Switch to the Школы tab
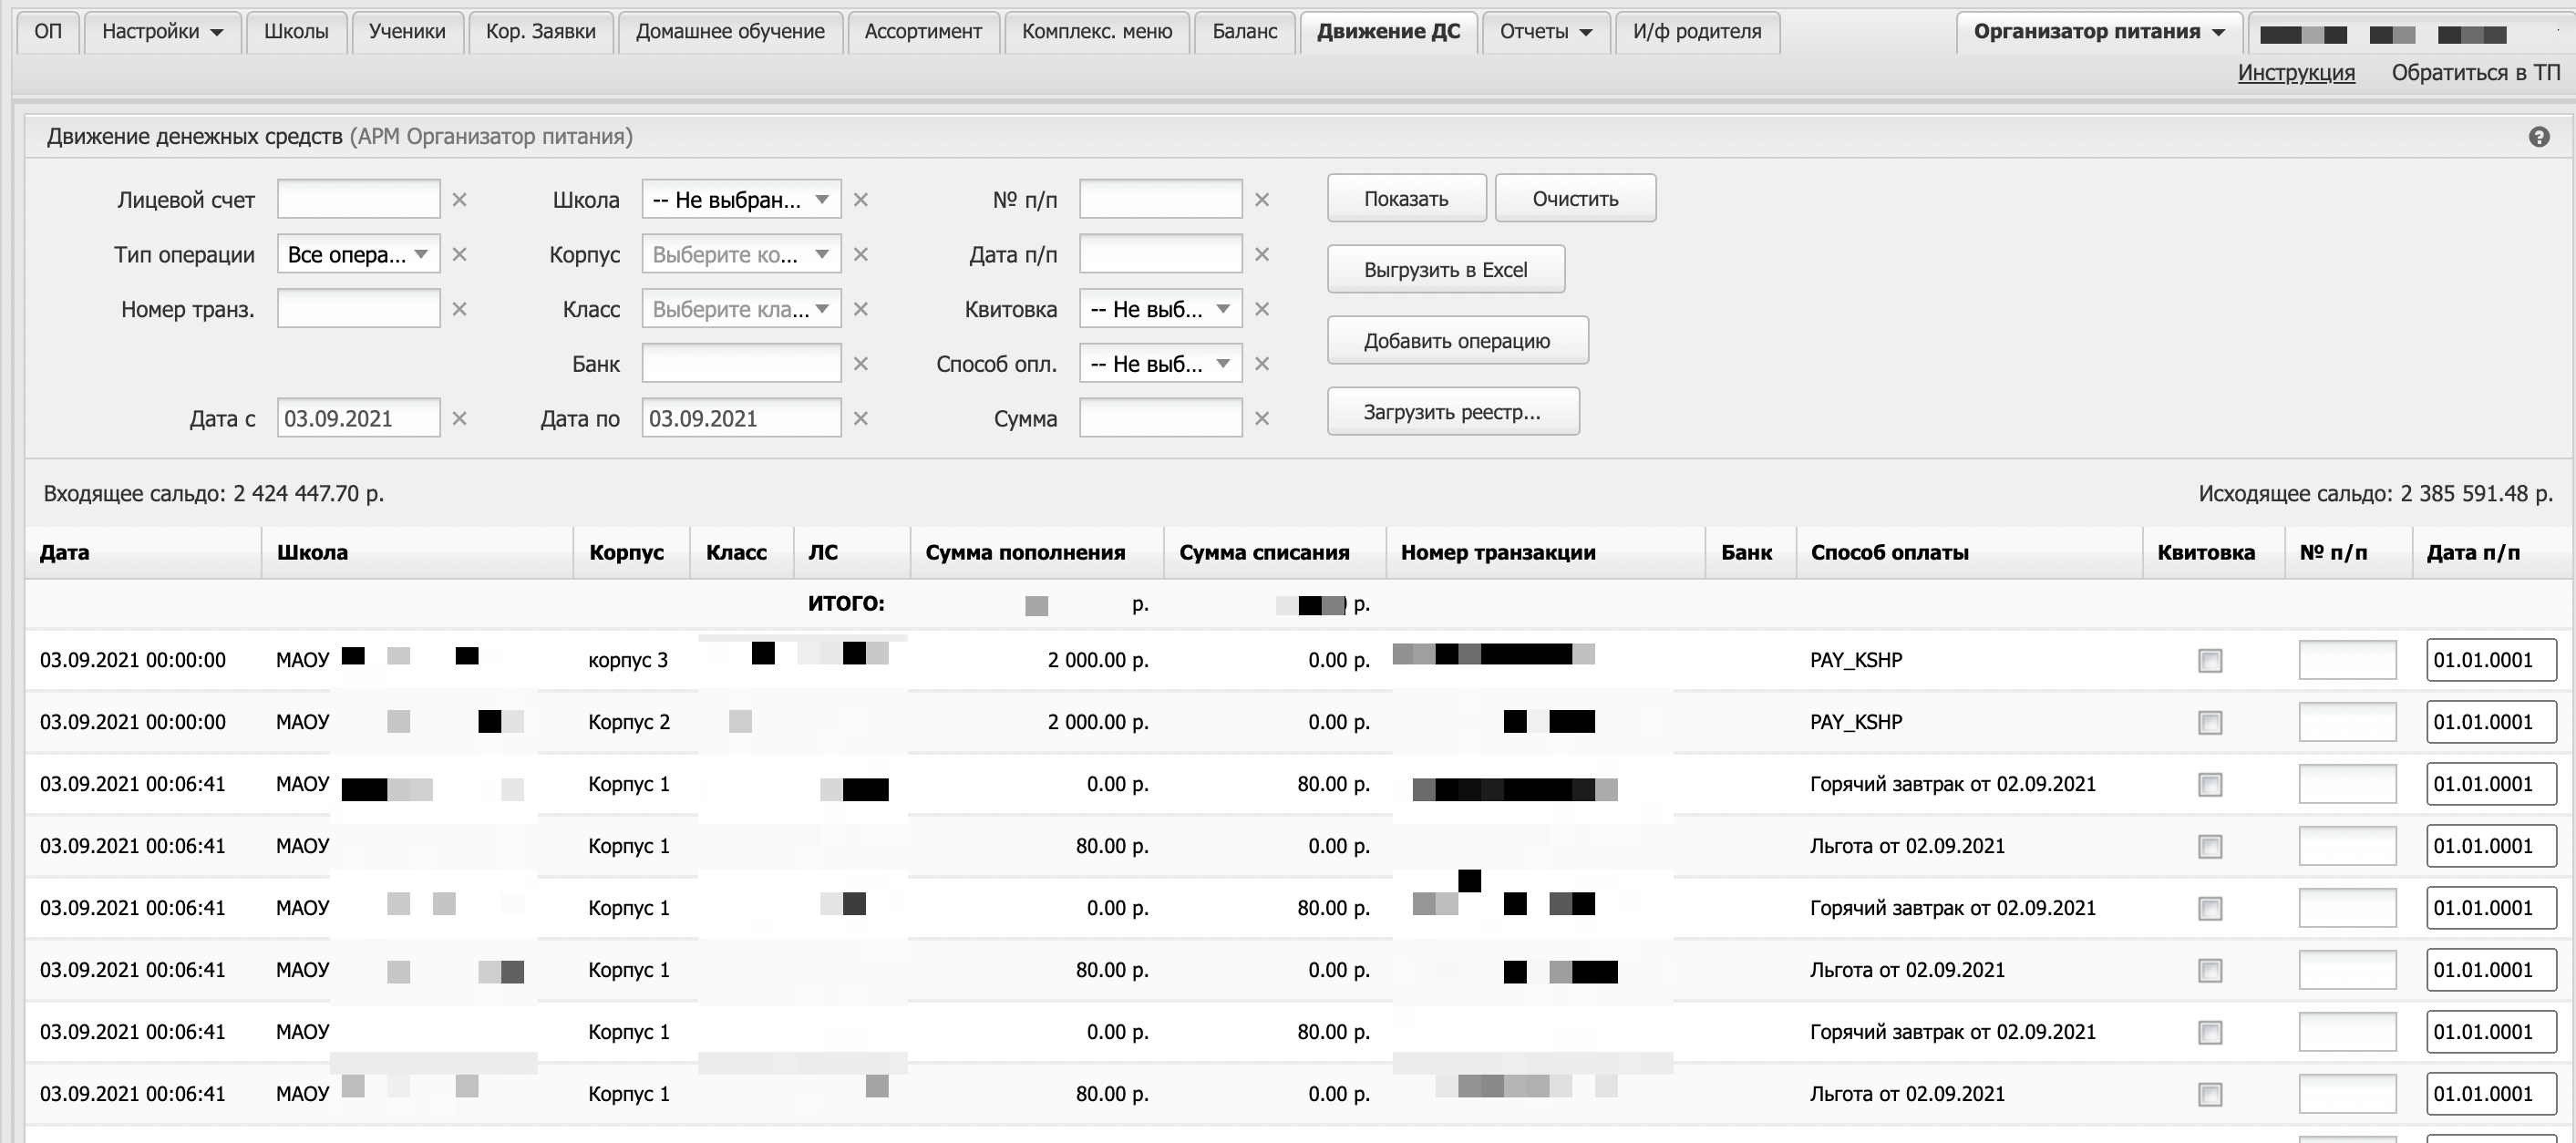The width and height of the screenshot is (2576, 1143). click(296, 32)
